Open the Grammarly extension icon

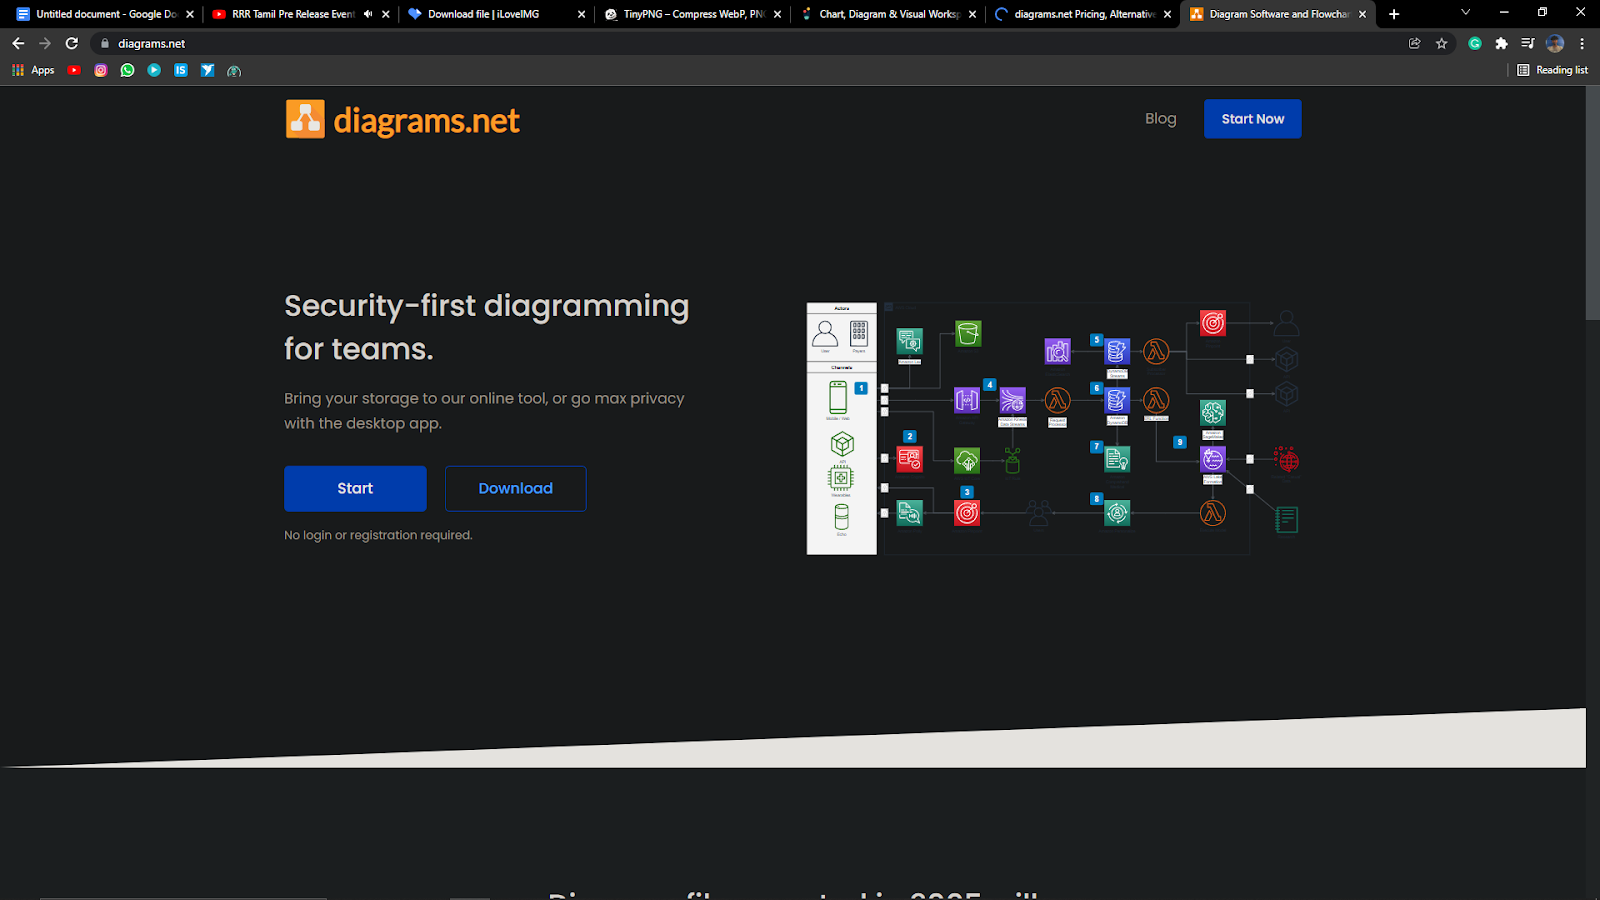click(1475, 43)
